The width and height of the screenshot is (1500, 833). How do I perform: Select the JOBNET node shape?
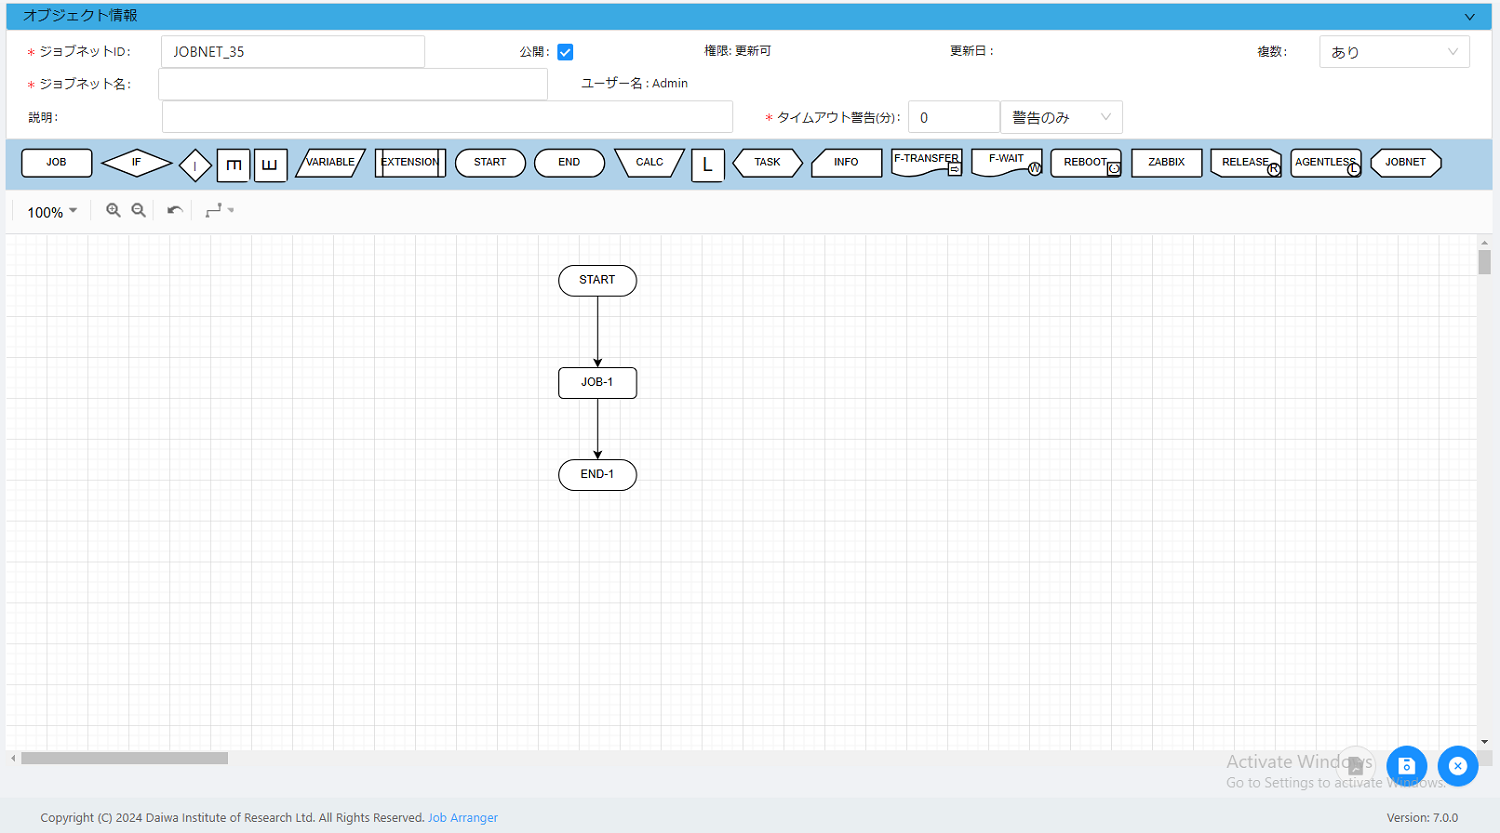click(1404, 162)
